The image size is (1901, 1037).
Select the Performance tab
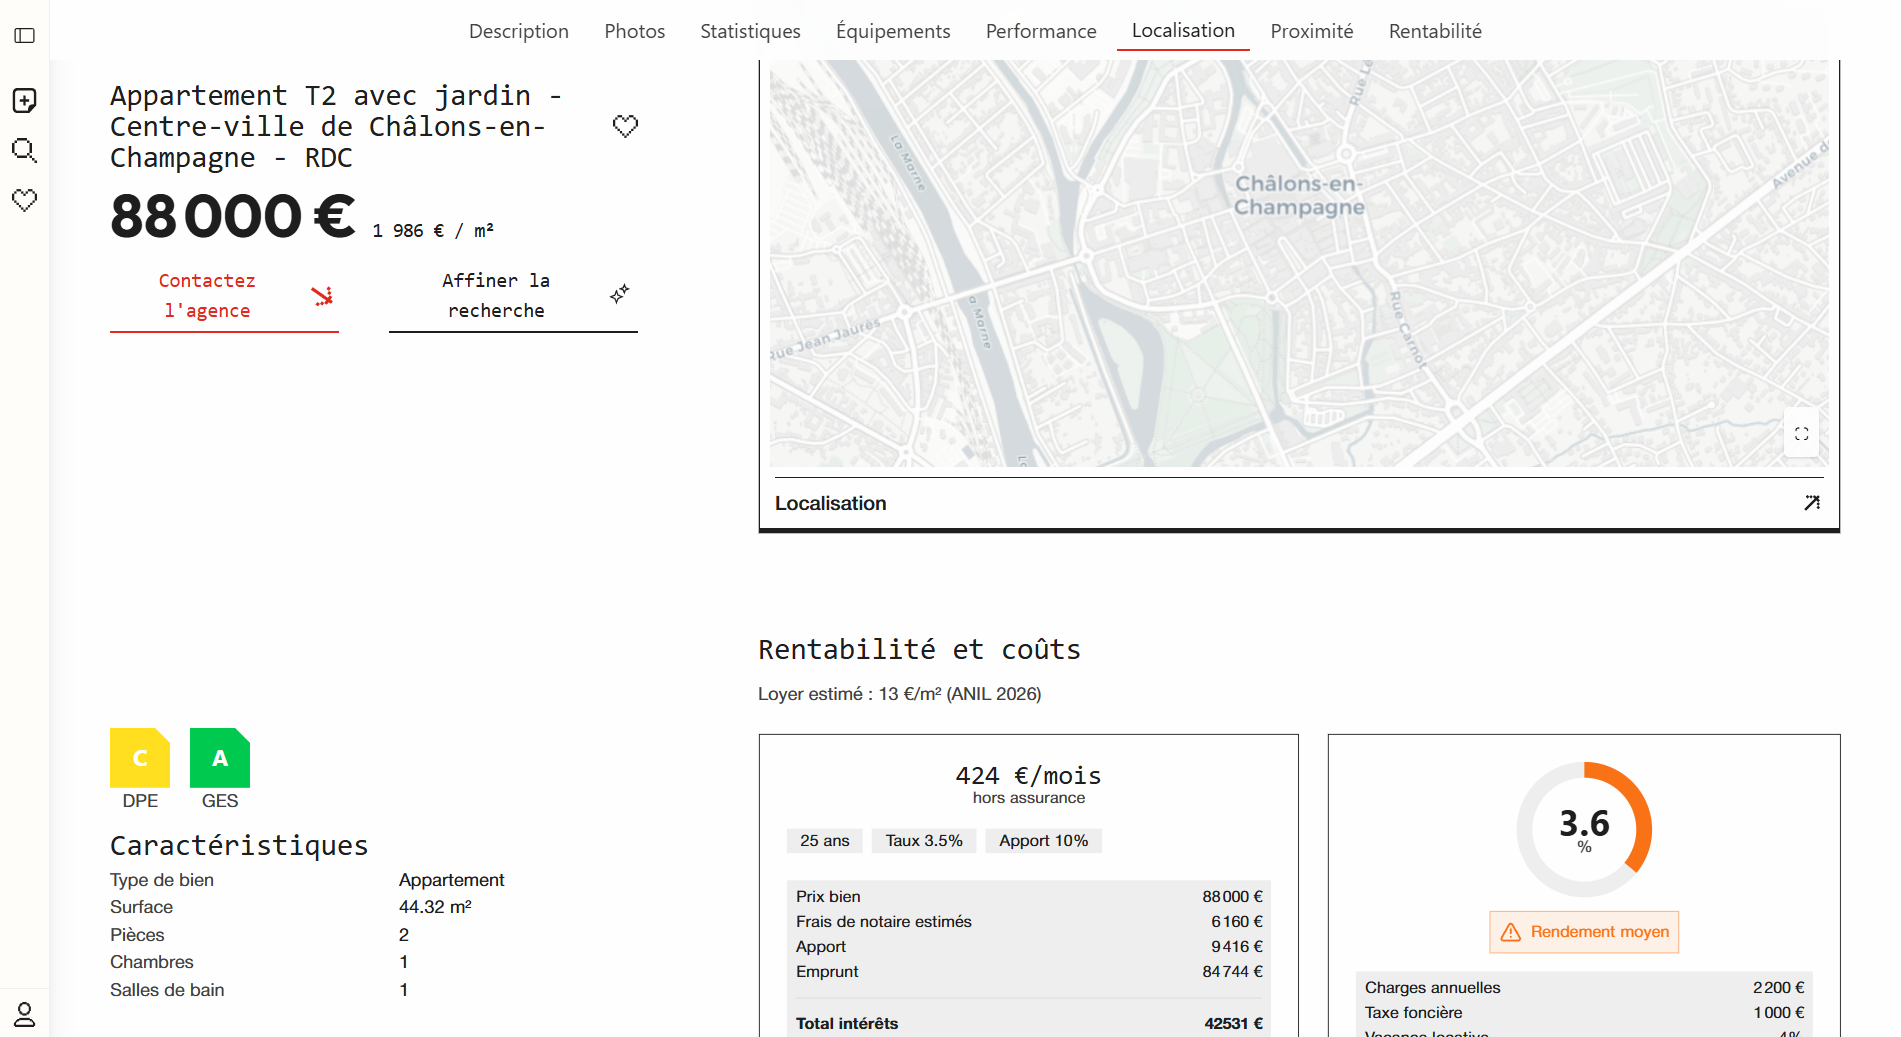1041,31
